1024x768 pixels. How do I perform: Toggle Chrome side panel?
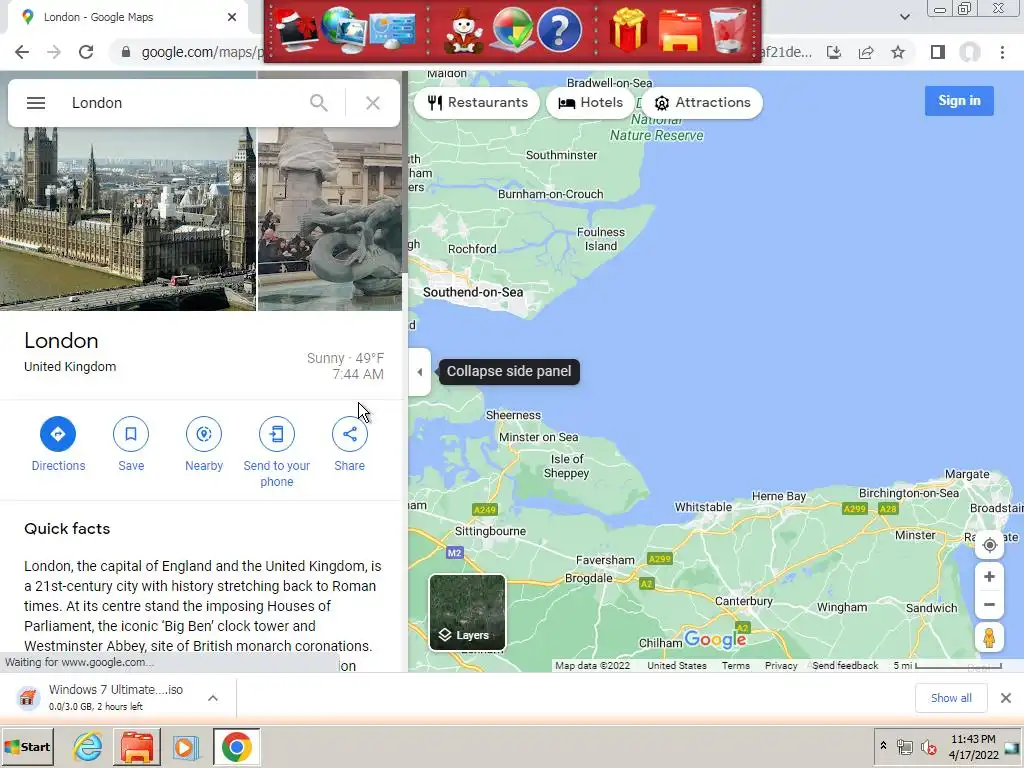tap(938, 52)
